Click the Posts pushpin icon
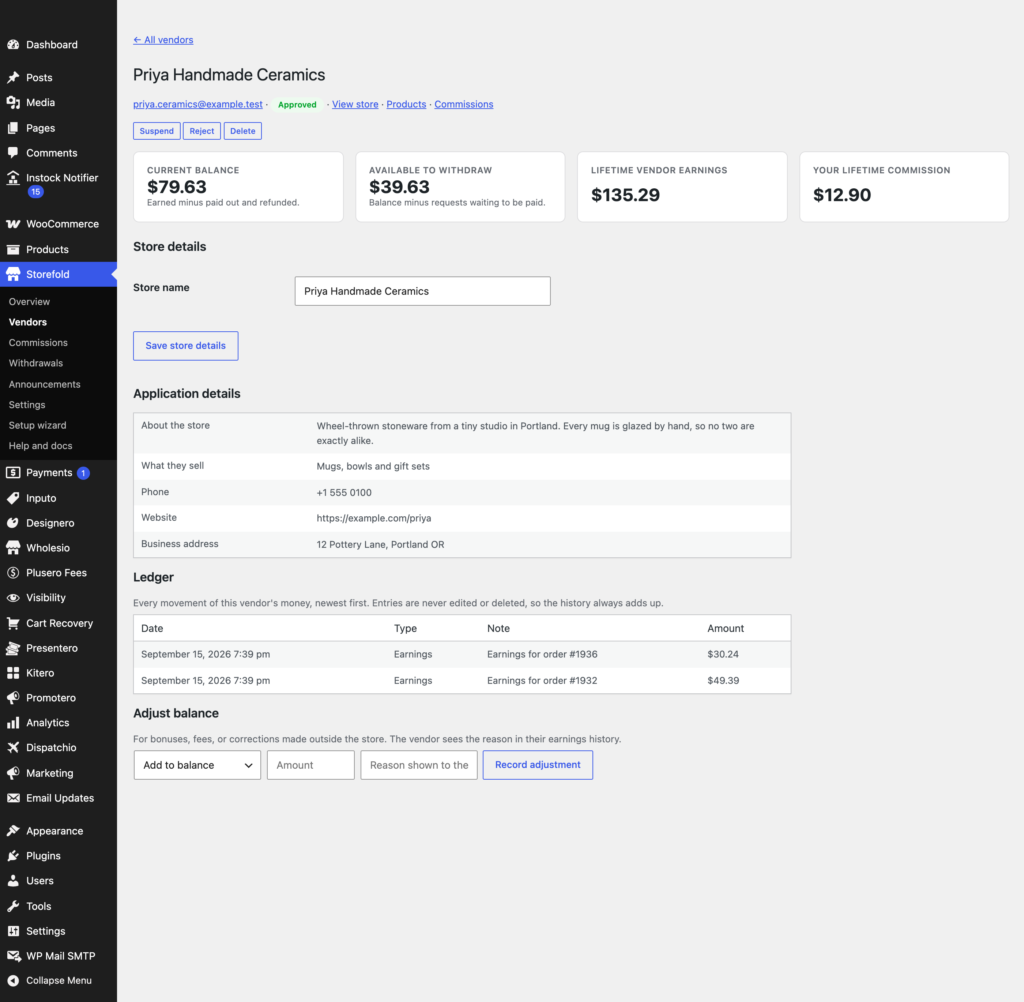1024x1002 pixels. pyautogui.click(x=13, y=77)
